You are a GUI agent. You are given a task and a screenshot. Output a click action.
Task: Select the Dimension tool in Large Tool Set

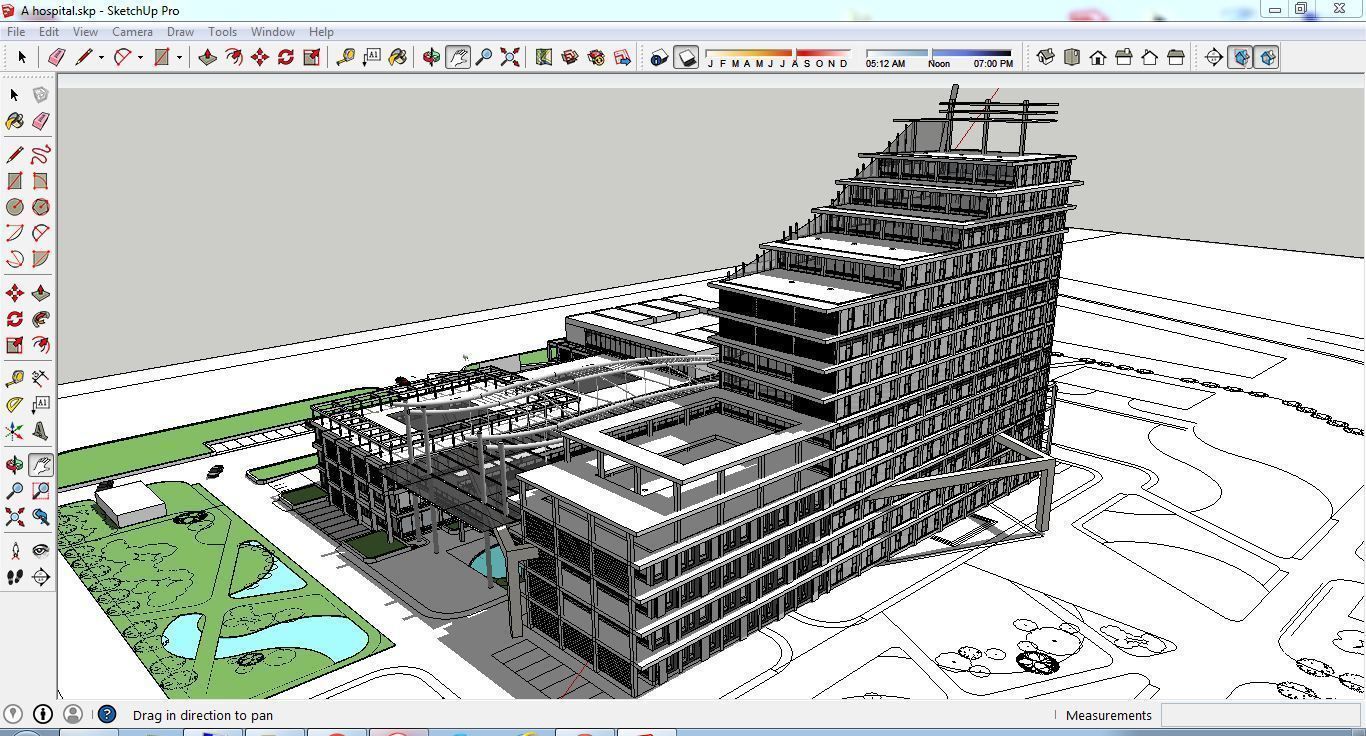[41, 379]
